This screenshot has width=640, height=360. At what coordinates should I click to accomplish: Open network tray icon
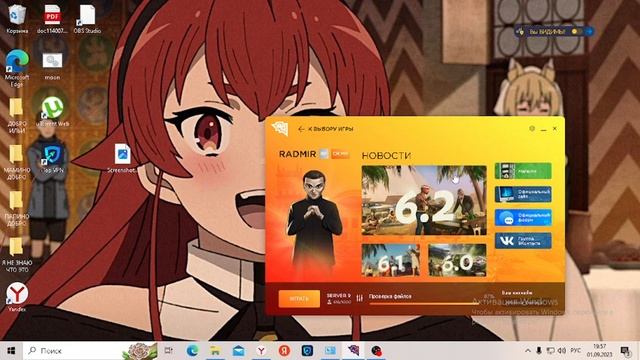(551, 351)
